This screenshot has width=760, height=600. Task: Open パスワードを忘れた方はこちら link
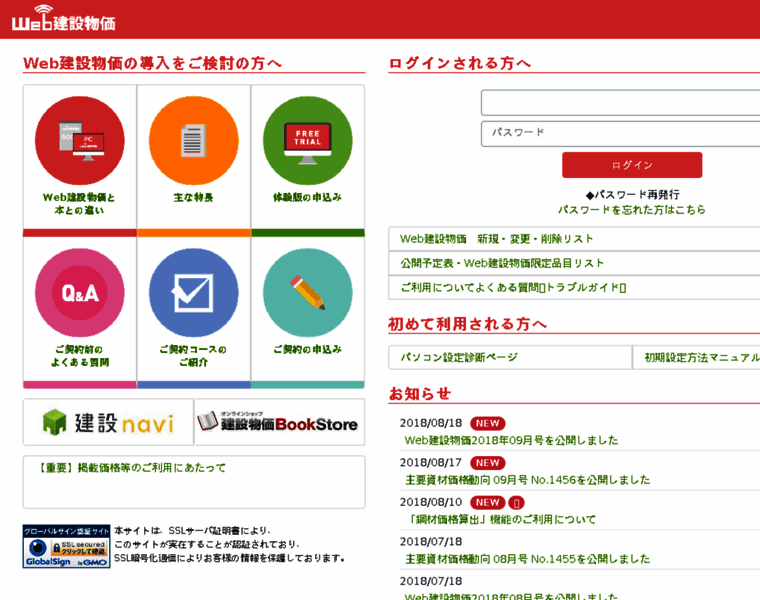pyautogui.click(x=632, y=210)
